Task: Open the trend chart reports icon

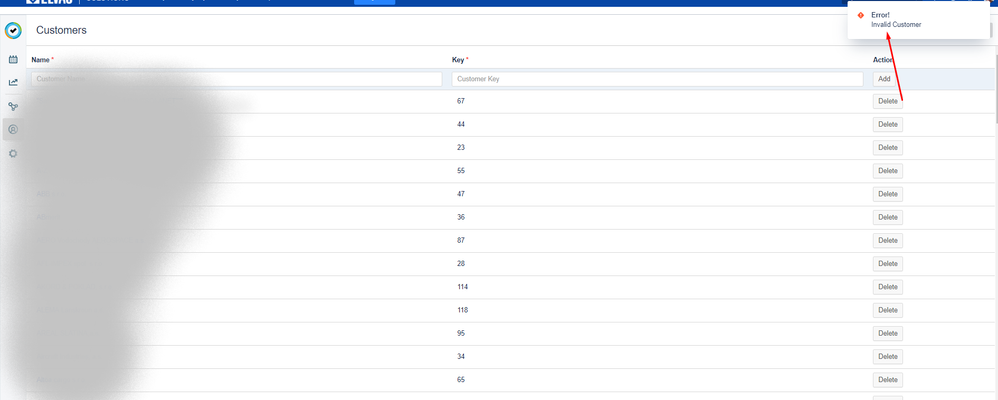Action: pos(13,82)
